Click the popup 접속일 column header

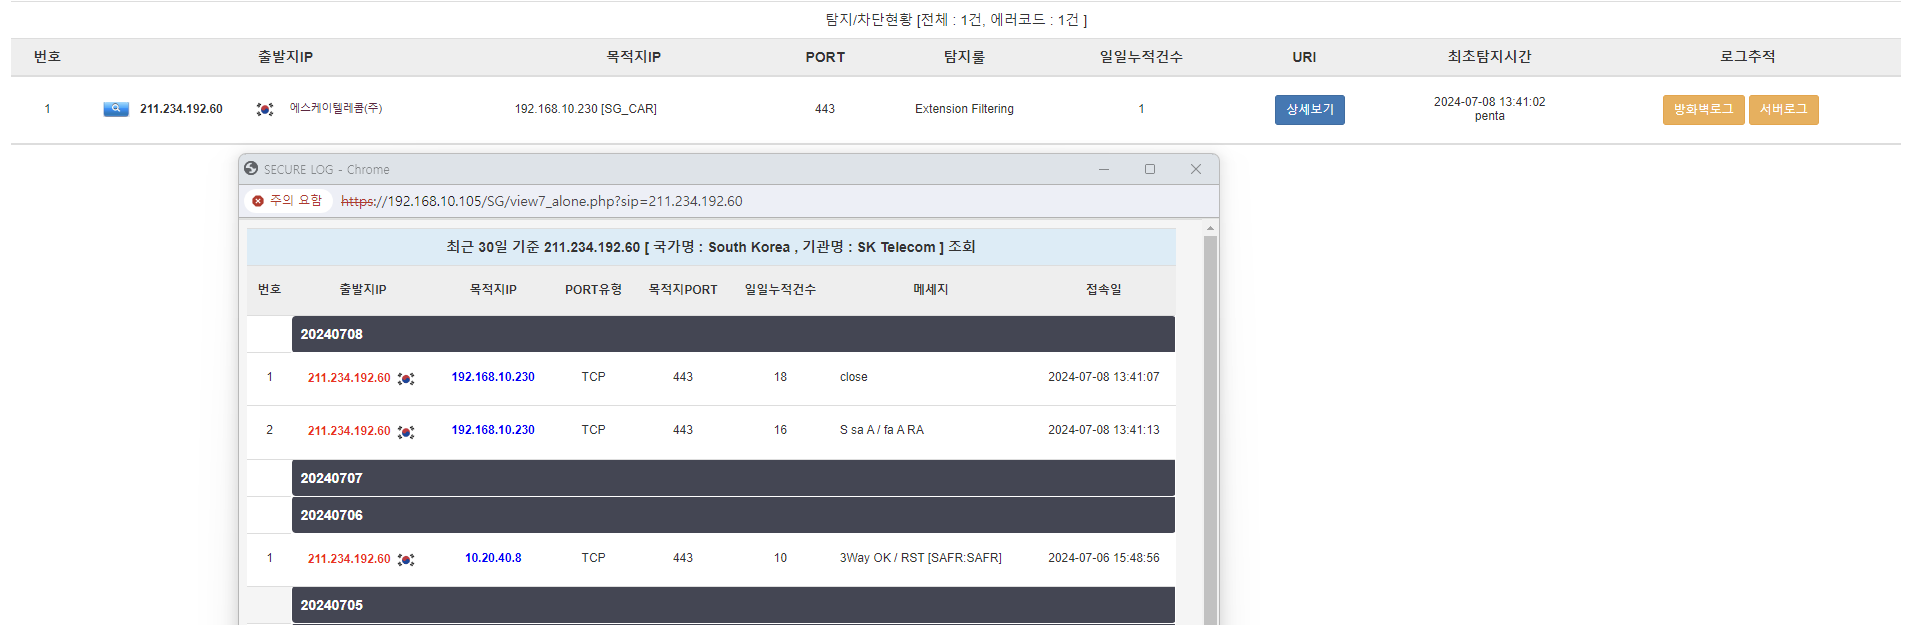[1104, 289]
